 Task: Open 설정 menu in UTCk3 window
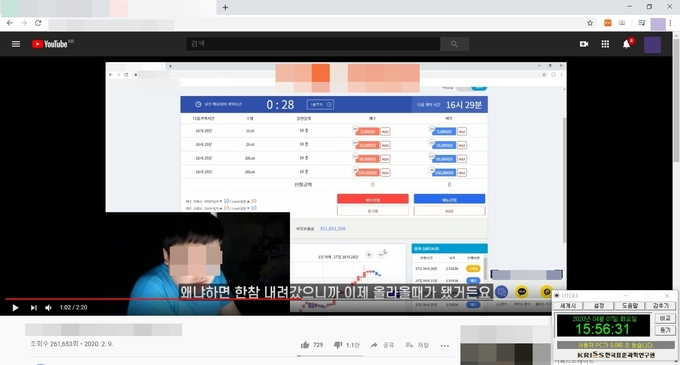click(x=599, y=306)
